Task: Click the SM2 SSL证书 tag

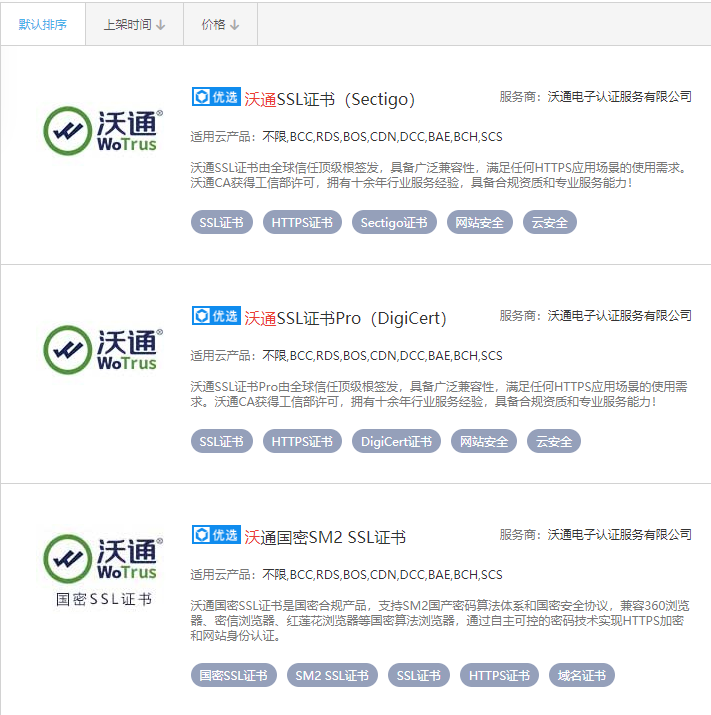Action: 332,675
